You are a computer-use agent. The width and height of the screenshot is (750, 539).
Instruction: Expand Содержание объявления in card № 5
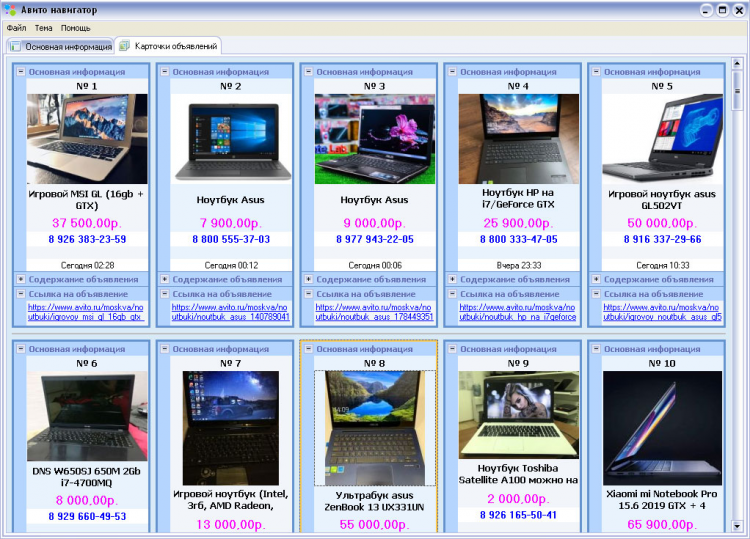[596, 279]
